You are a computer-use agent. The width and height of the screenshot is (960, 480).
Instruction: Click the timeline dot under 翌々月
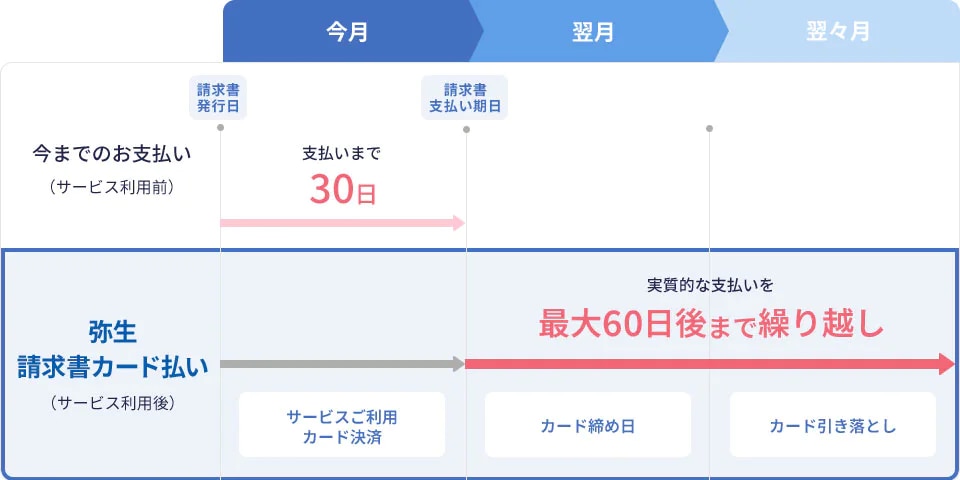click(709, 128)
